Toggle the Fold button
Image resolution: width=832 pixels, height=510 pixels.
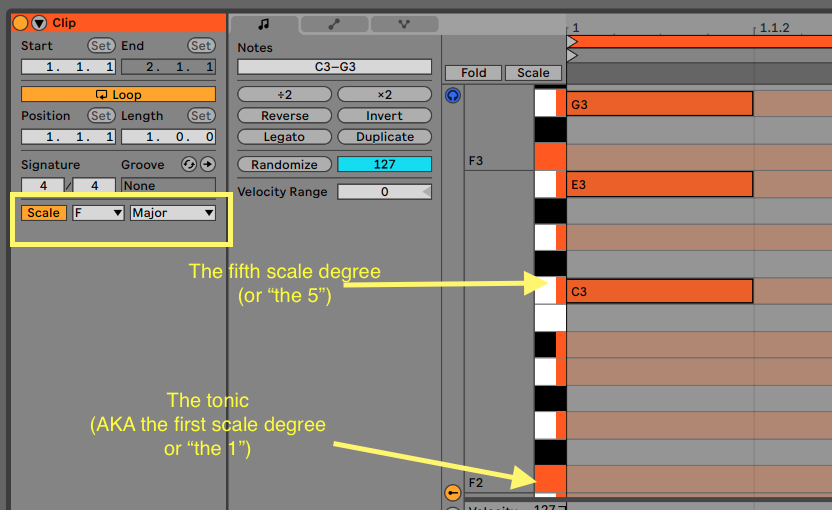pyautogui.click(x=473, y=73)
